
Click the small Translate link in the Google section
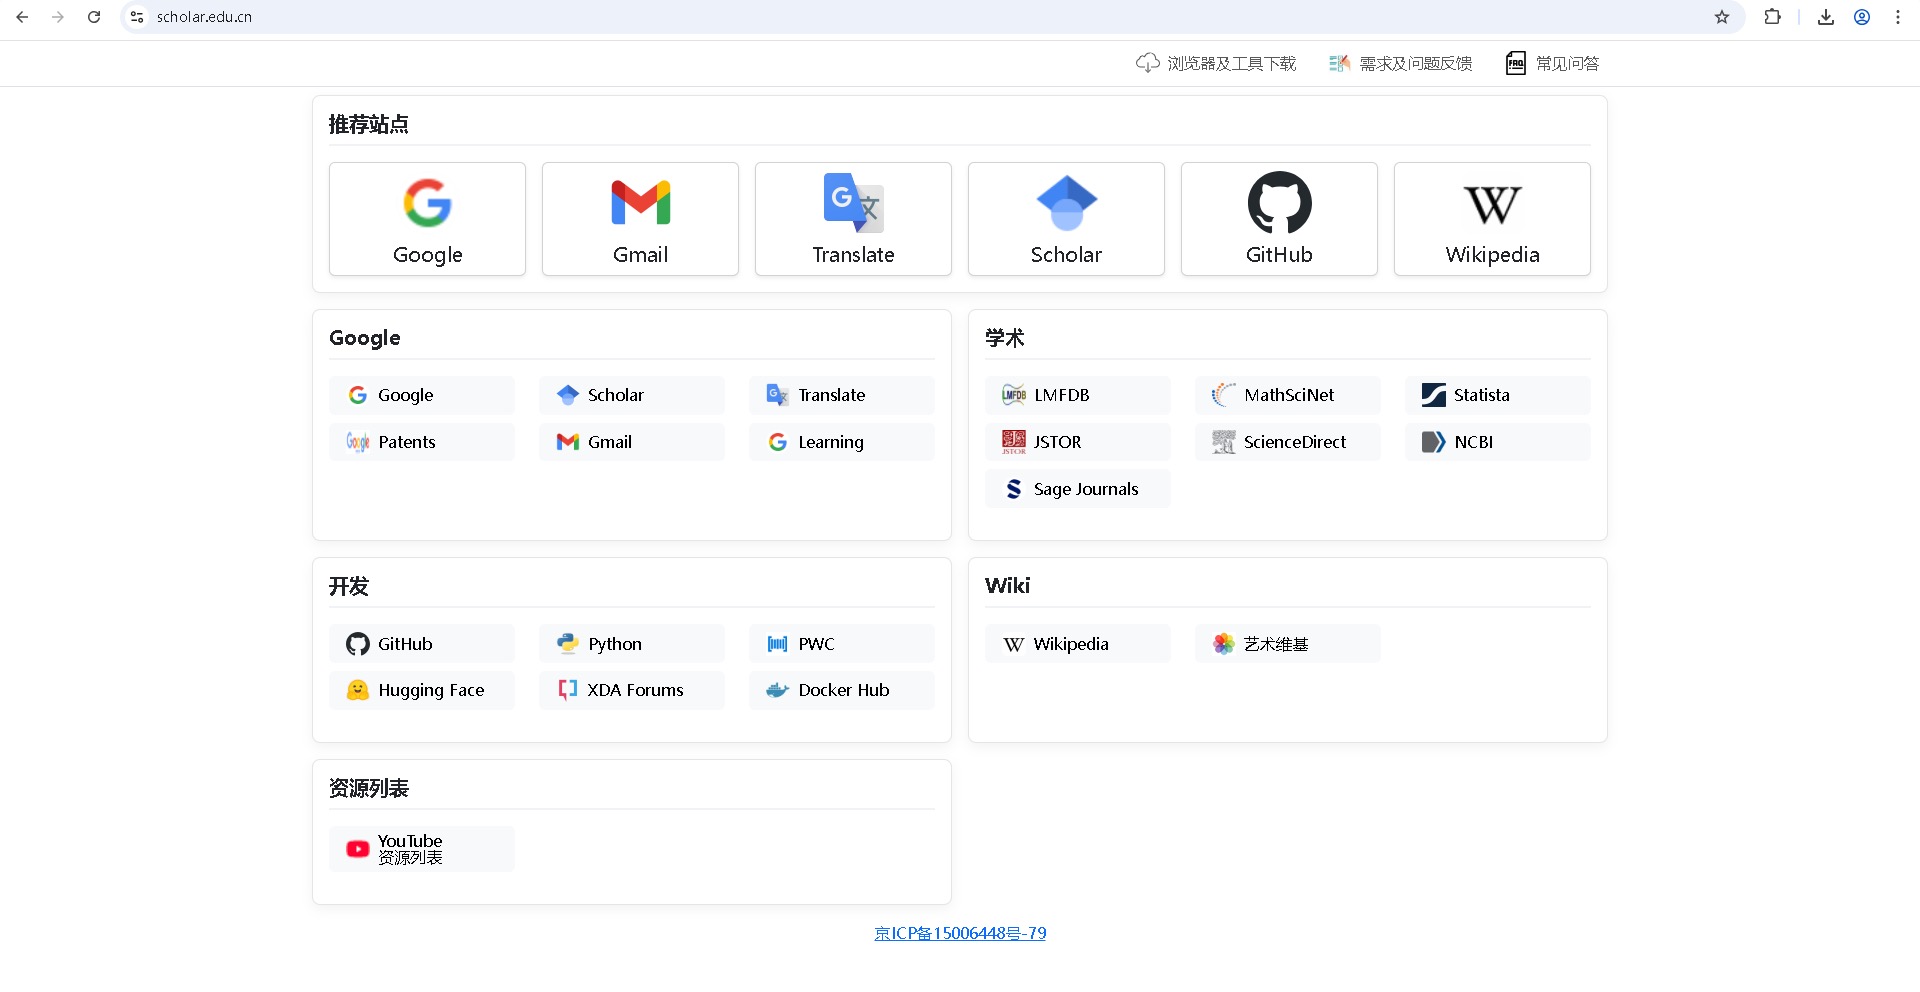[842, 395]
